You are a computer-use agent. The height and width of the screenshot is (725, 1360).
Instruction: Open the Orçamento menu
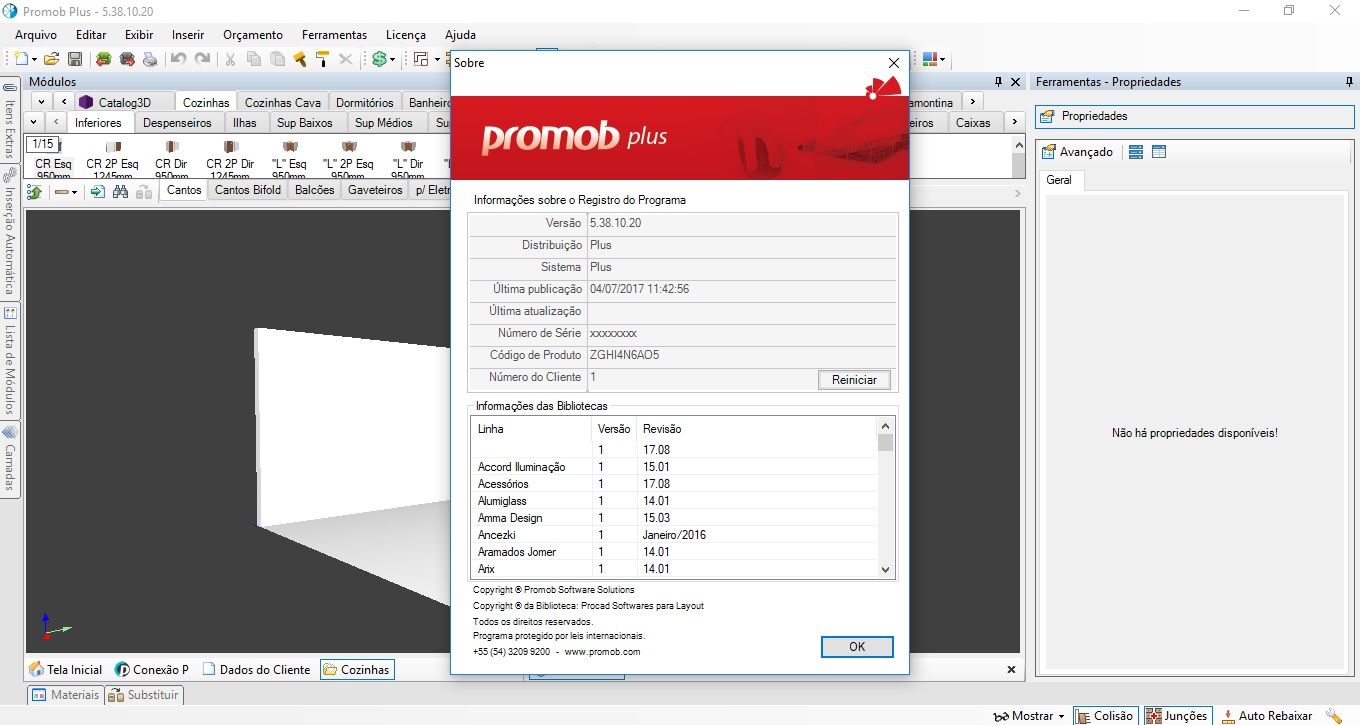tap(252, 34)
